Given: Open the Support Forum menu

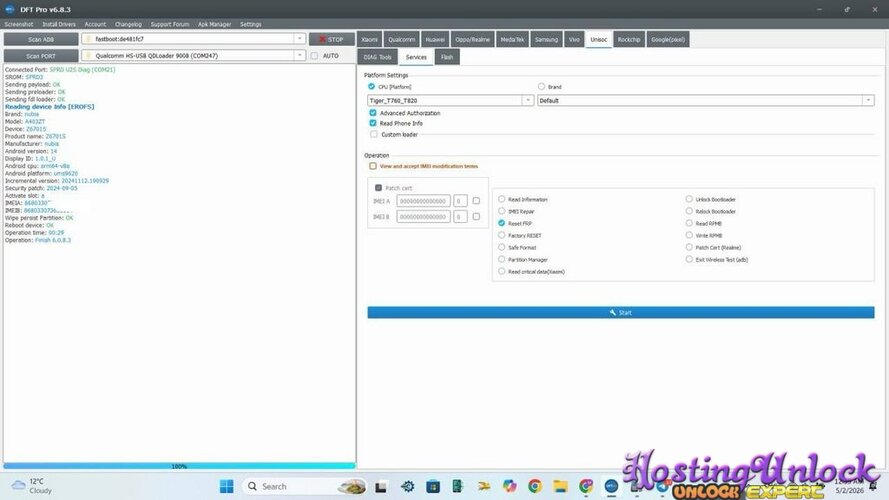Looking at the screenshot, I should coord(170,24).
